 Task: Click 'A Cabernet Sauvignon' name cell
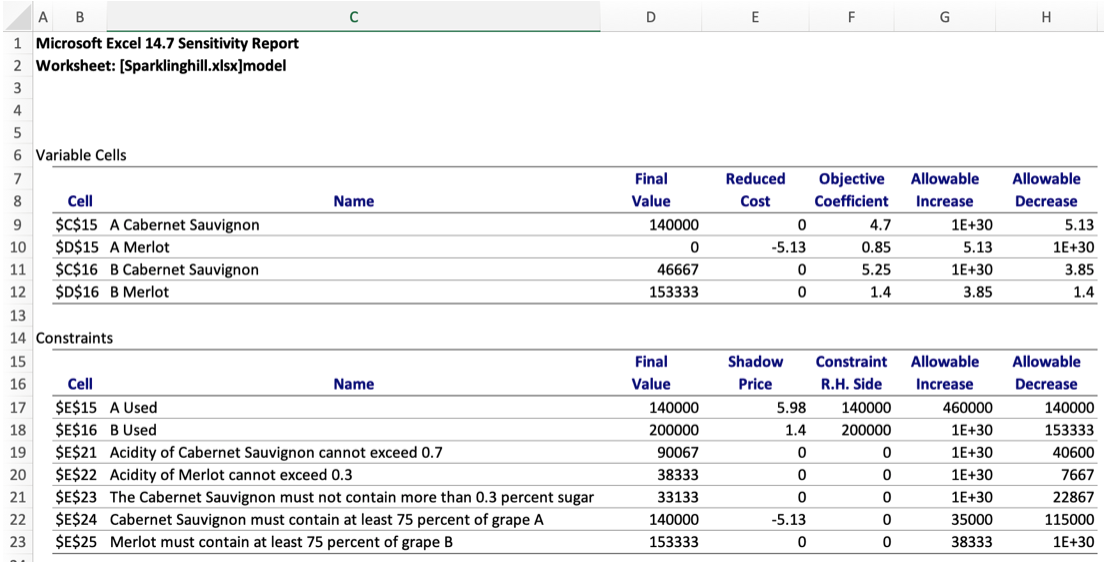pyautogui.click(x=184, y=225)
